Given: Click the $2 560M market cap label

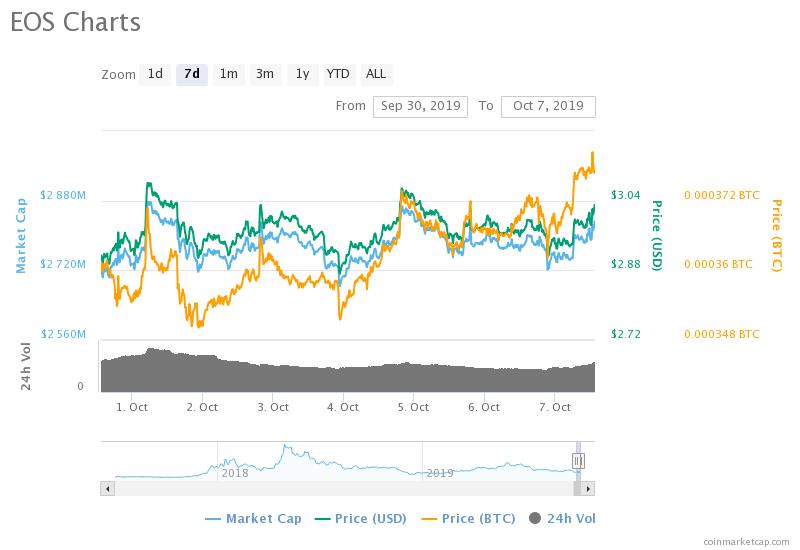Looking at the screenshot, I should (63, 334).
